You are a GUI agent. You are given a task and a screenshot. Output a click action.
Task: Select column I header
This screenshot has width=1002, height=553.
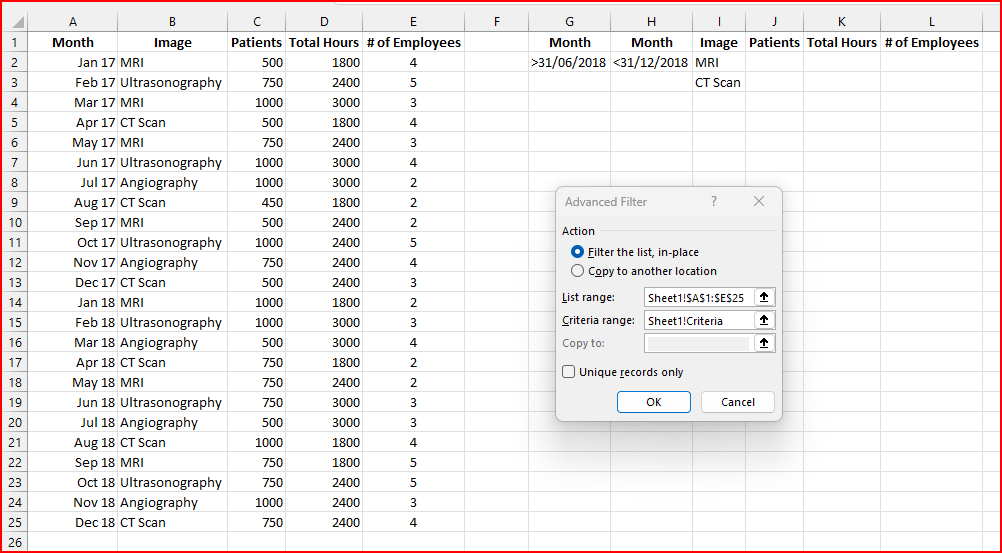(x=719, y=22)
